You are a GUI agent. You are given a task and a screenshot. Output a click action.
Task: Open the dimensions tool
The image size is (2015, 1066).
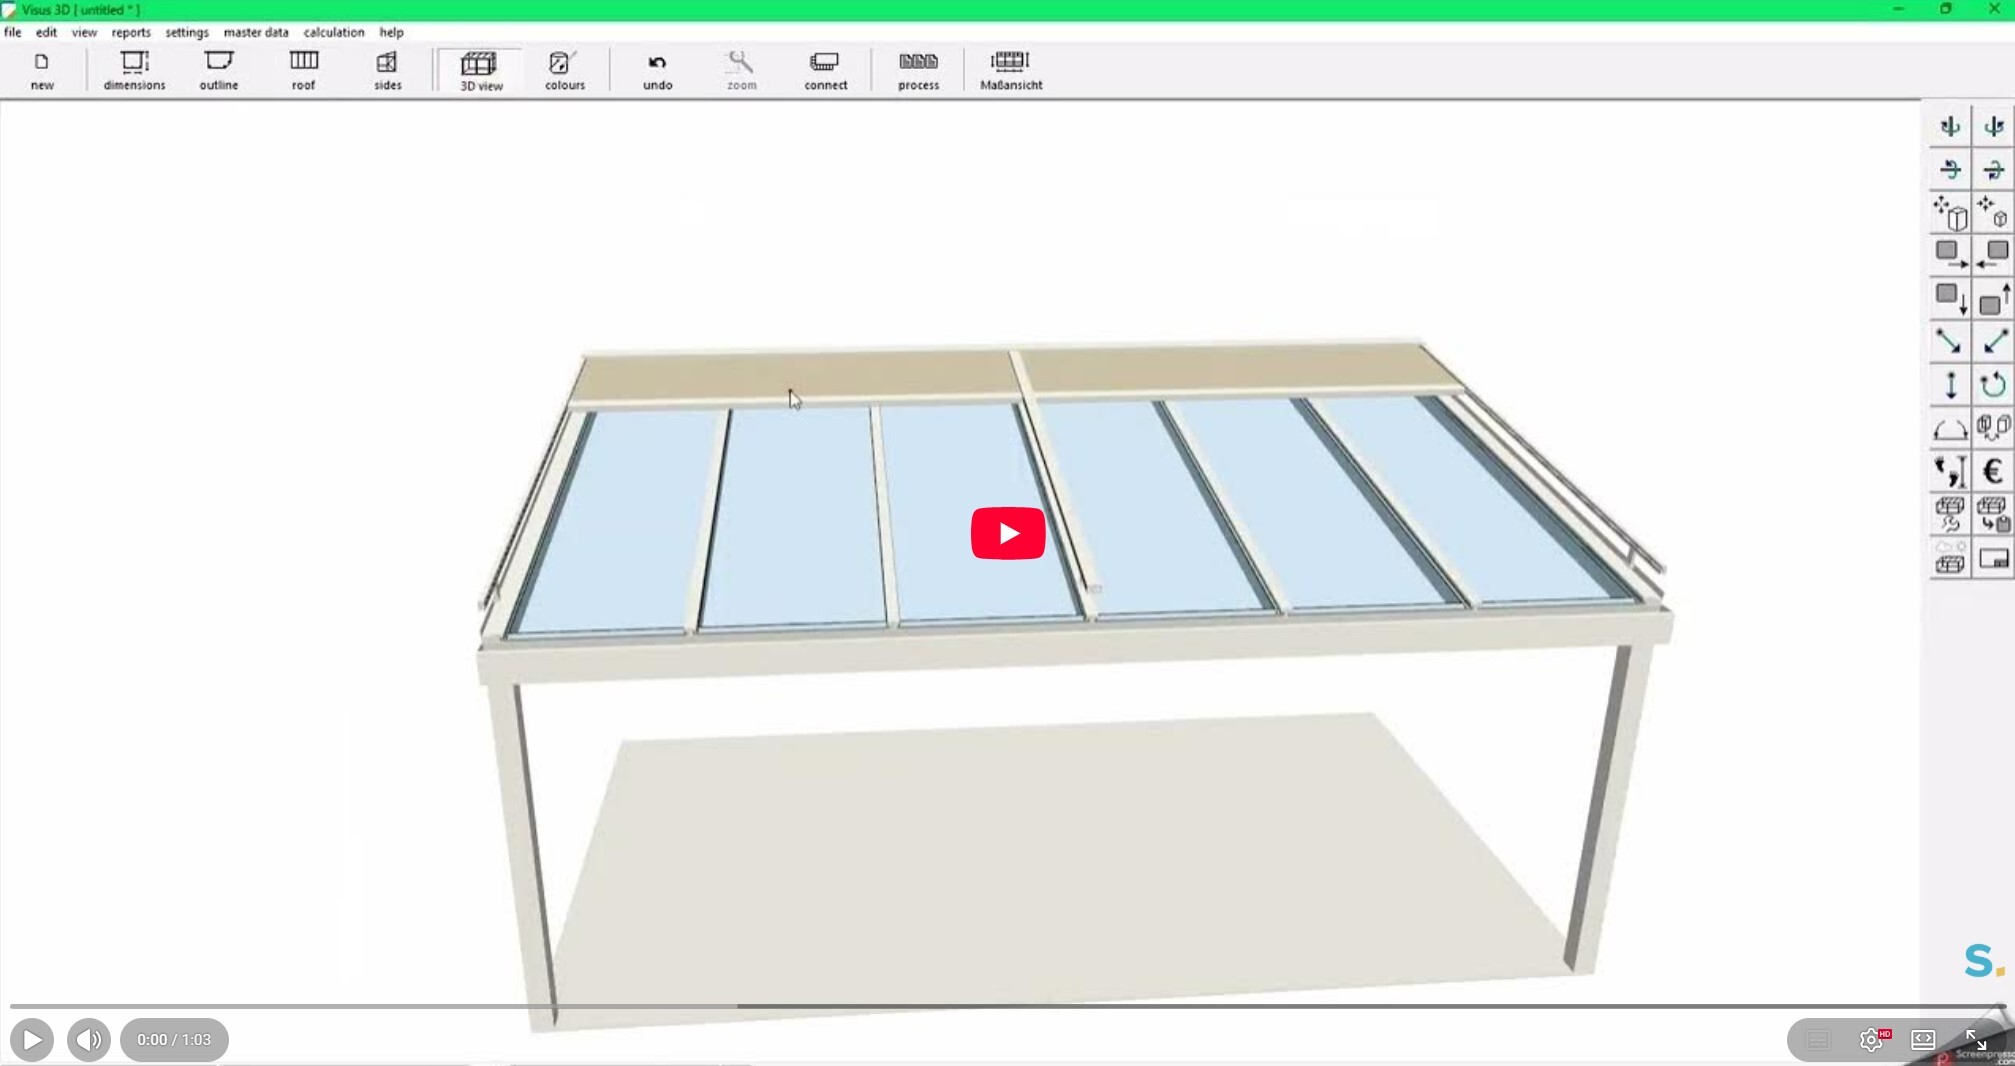click(x=134, y=71)
